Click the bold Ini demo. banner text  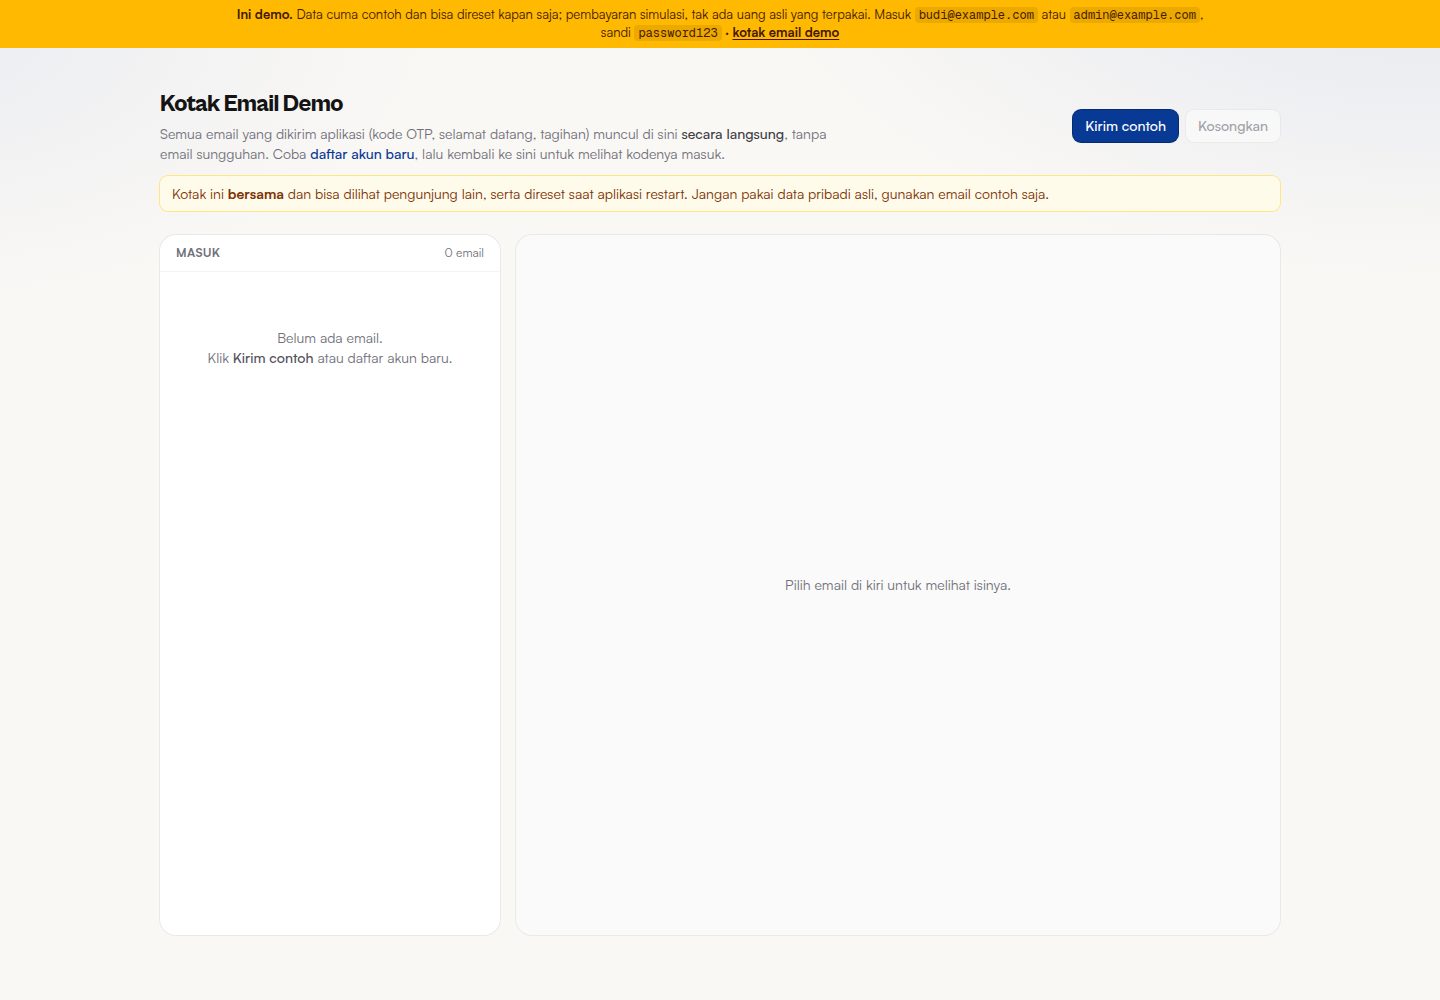pyautogui.click(x=264, y=15)
